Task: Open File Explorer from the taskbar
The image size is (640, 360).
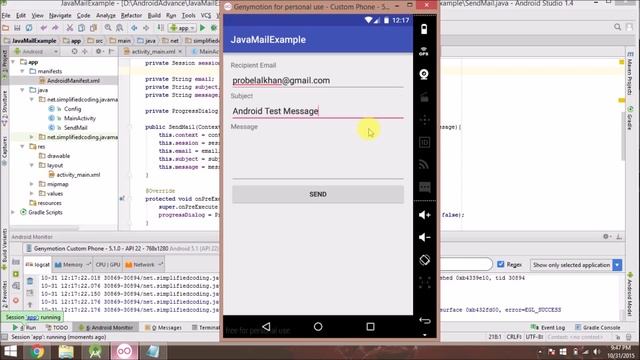Action: point(66,351)
